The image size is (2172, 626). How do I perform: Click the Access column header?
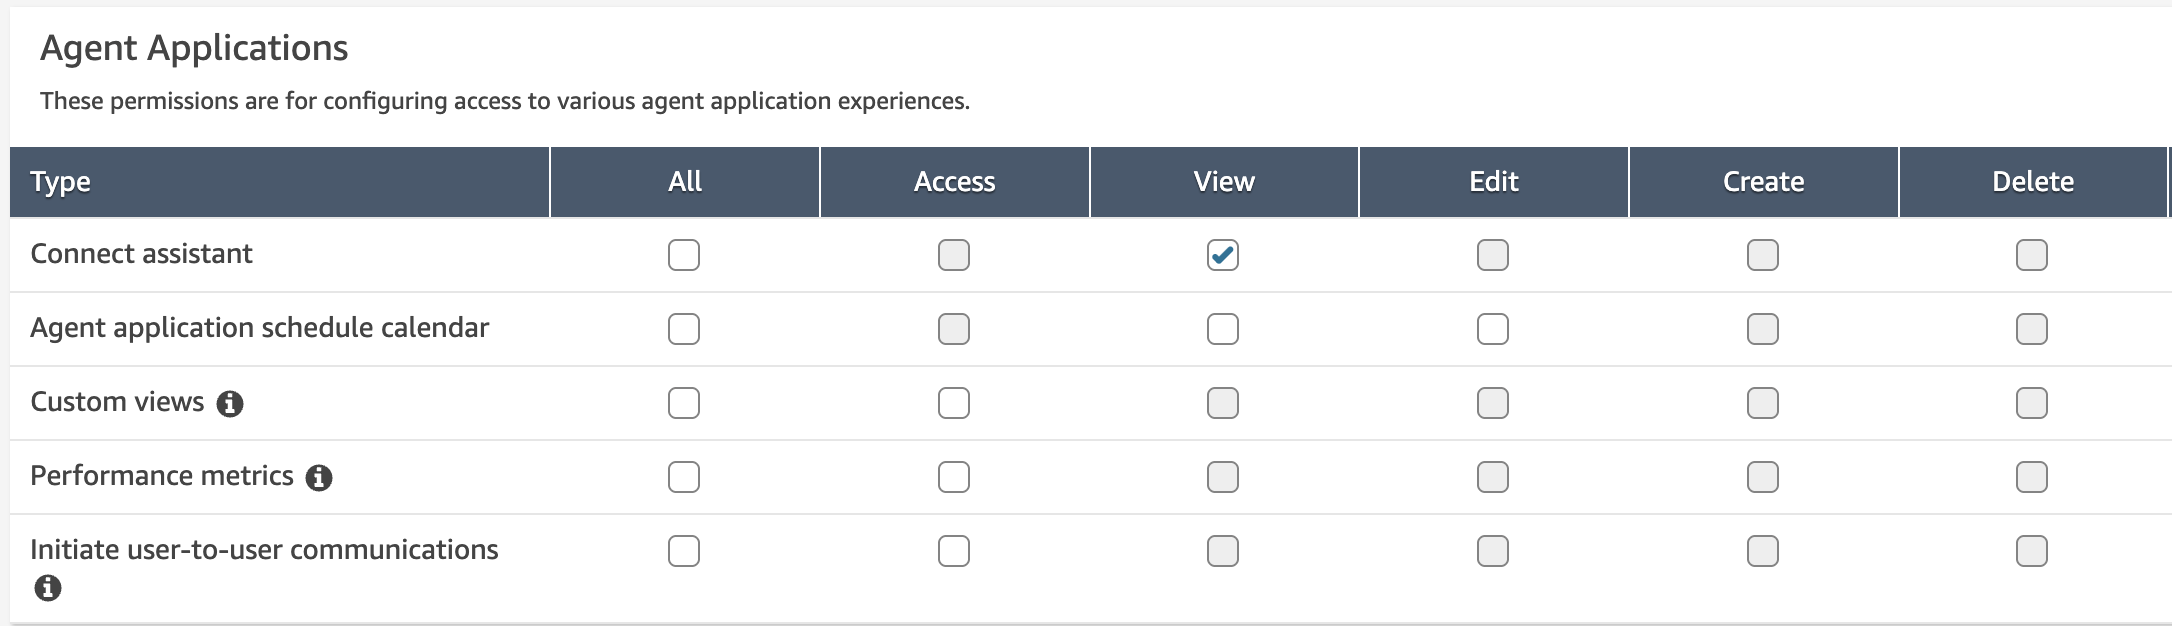(x=954, y=182)
